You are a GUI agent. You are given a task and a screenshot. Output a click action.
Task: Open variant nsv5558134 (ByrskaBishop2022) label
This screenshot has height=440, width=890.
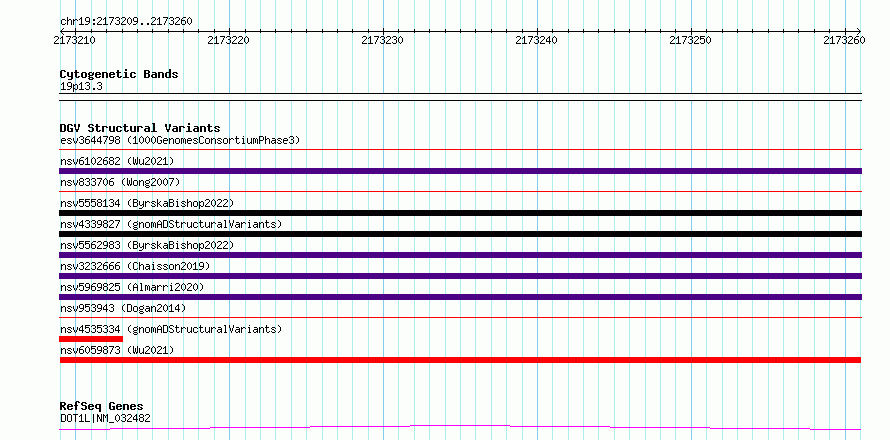pos(146,203)
